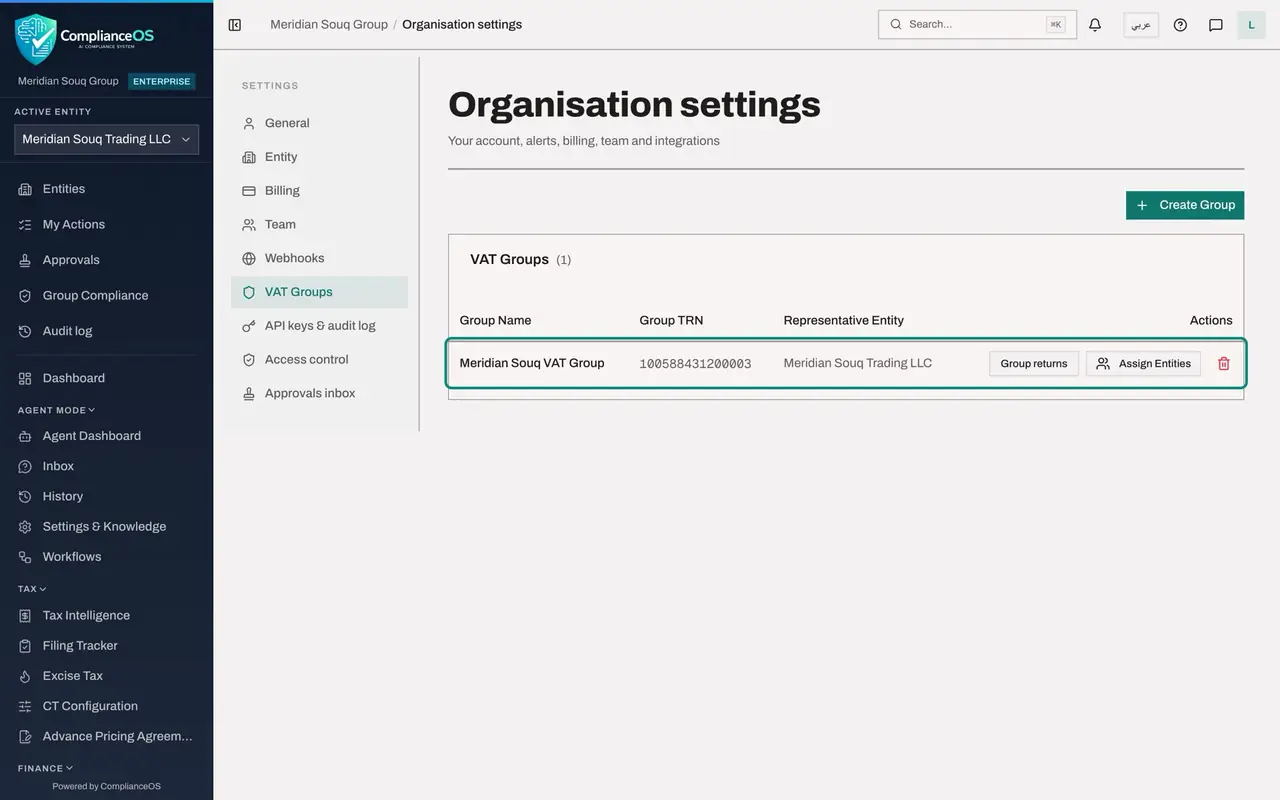1280x800 pixels.
Task: Open Settings & Knowledge
Action: (x=106, y=527)
